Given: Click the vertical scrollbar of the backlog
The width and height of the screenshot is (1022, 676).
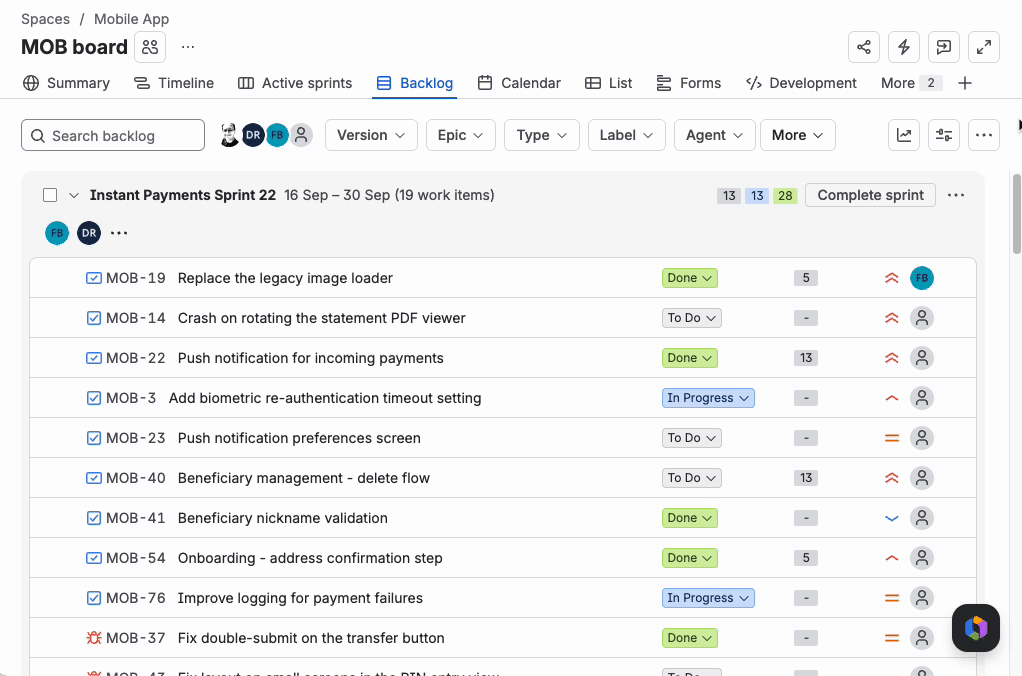Looking at the screenshot, I should [1015, 214].
